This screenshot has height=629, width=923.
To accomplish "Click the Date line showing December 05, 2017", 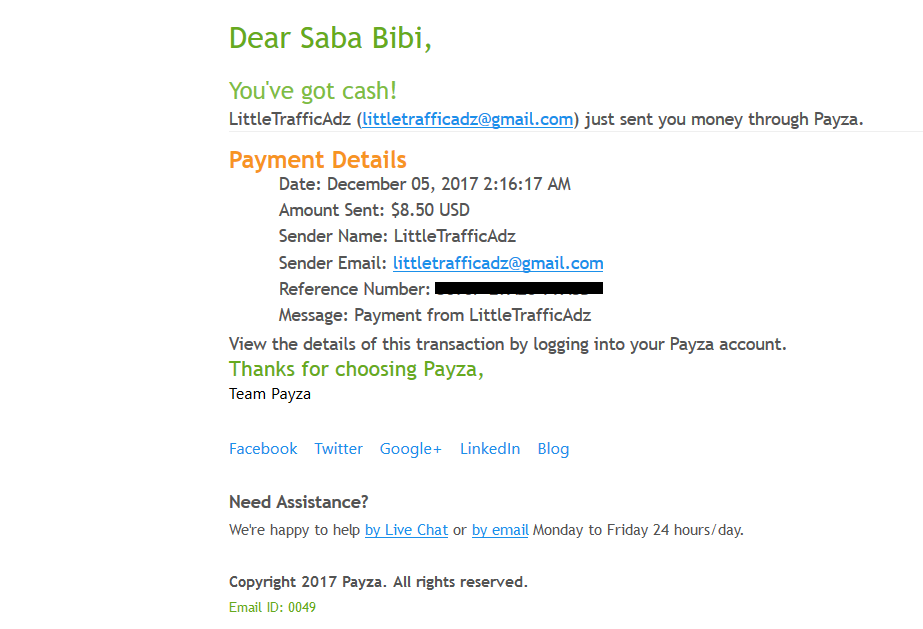I will point(425,185).
